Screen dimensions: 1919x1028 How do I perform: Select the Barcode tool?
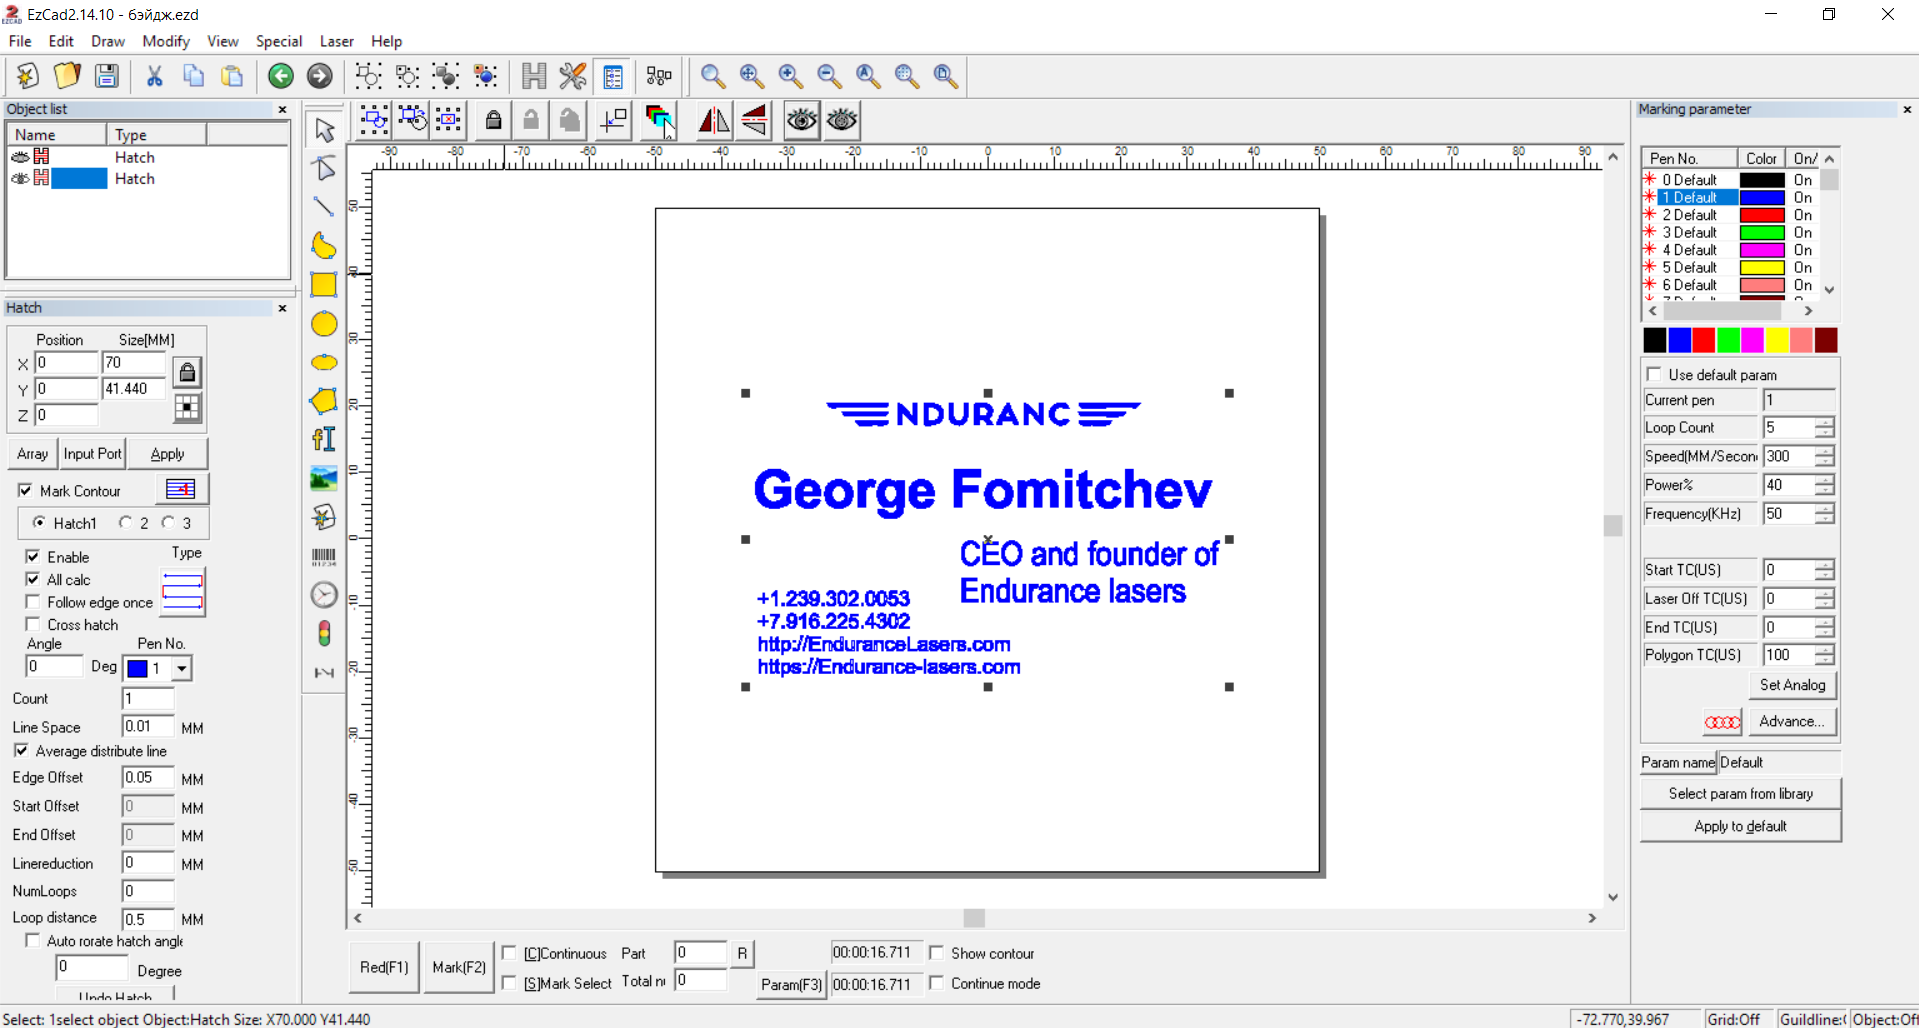click(324, 556)
